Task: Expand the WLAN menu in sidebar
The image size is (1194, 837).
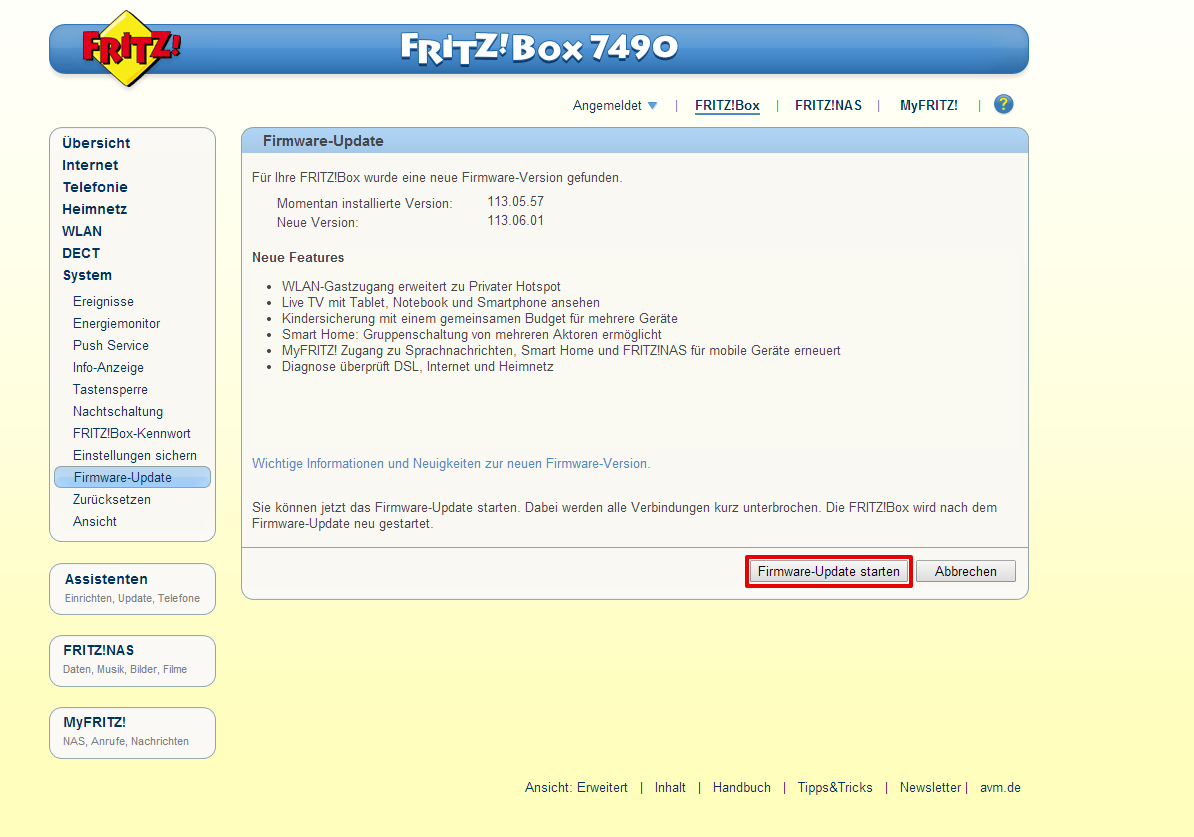Action: click(x=82, y=231)
